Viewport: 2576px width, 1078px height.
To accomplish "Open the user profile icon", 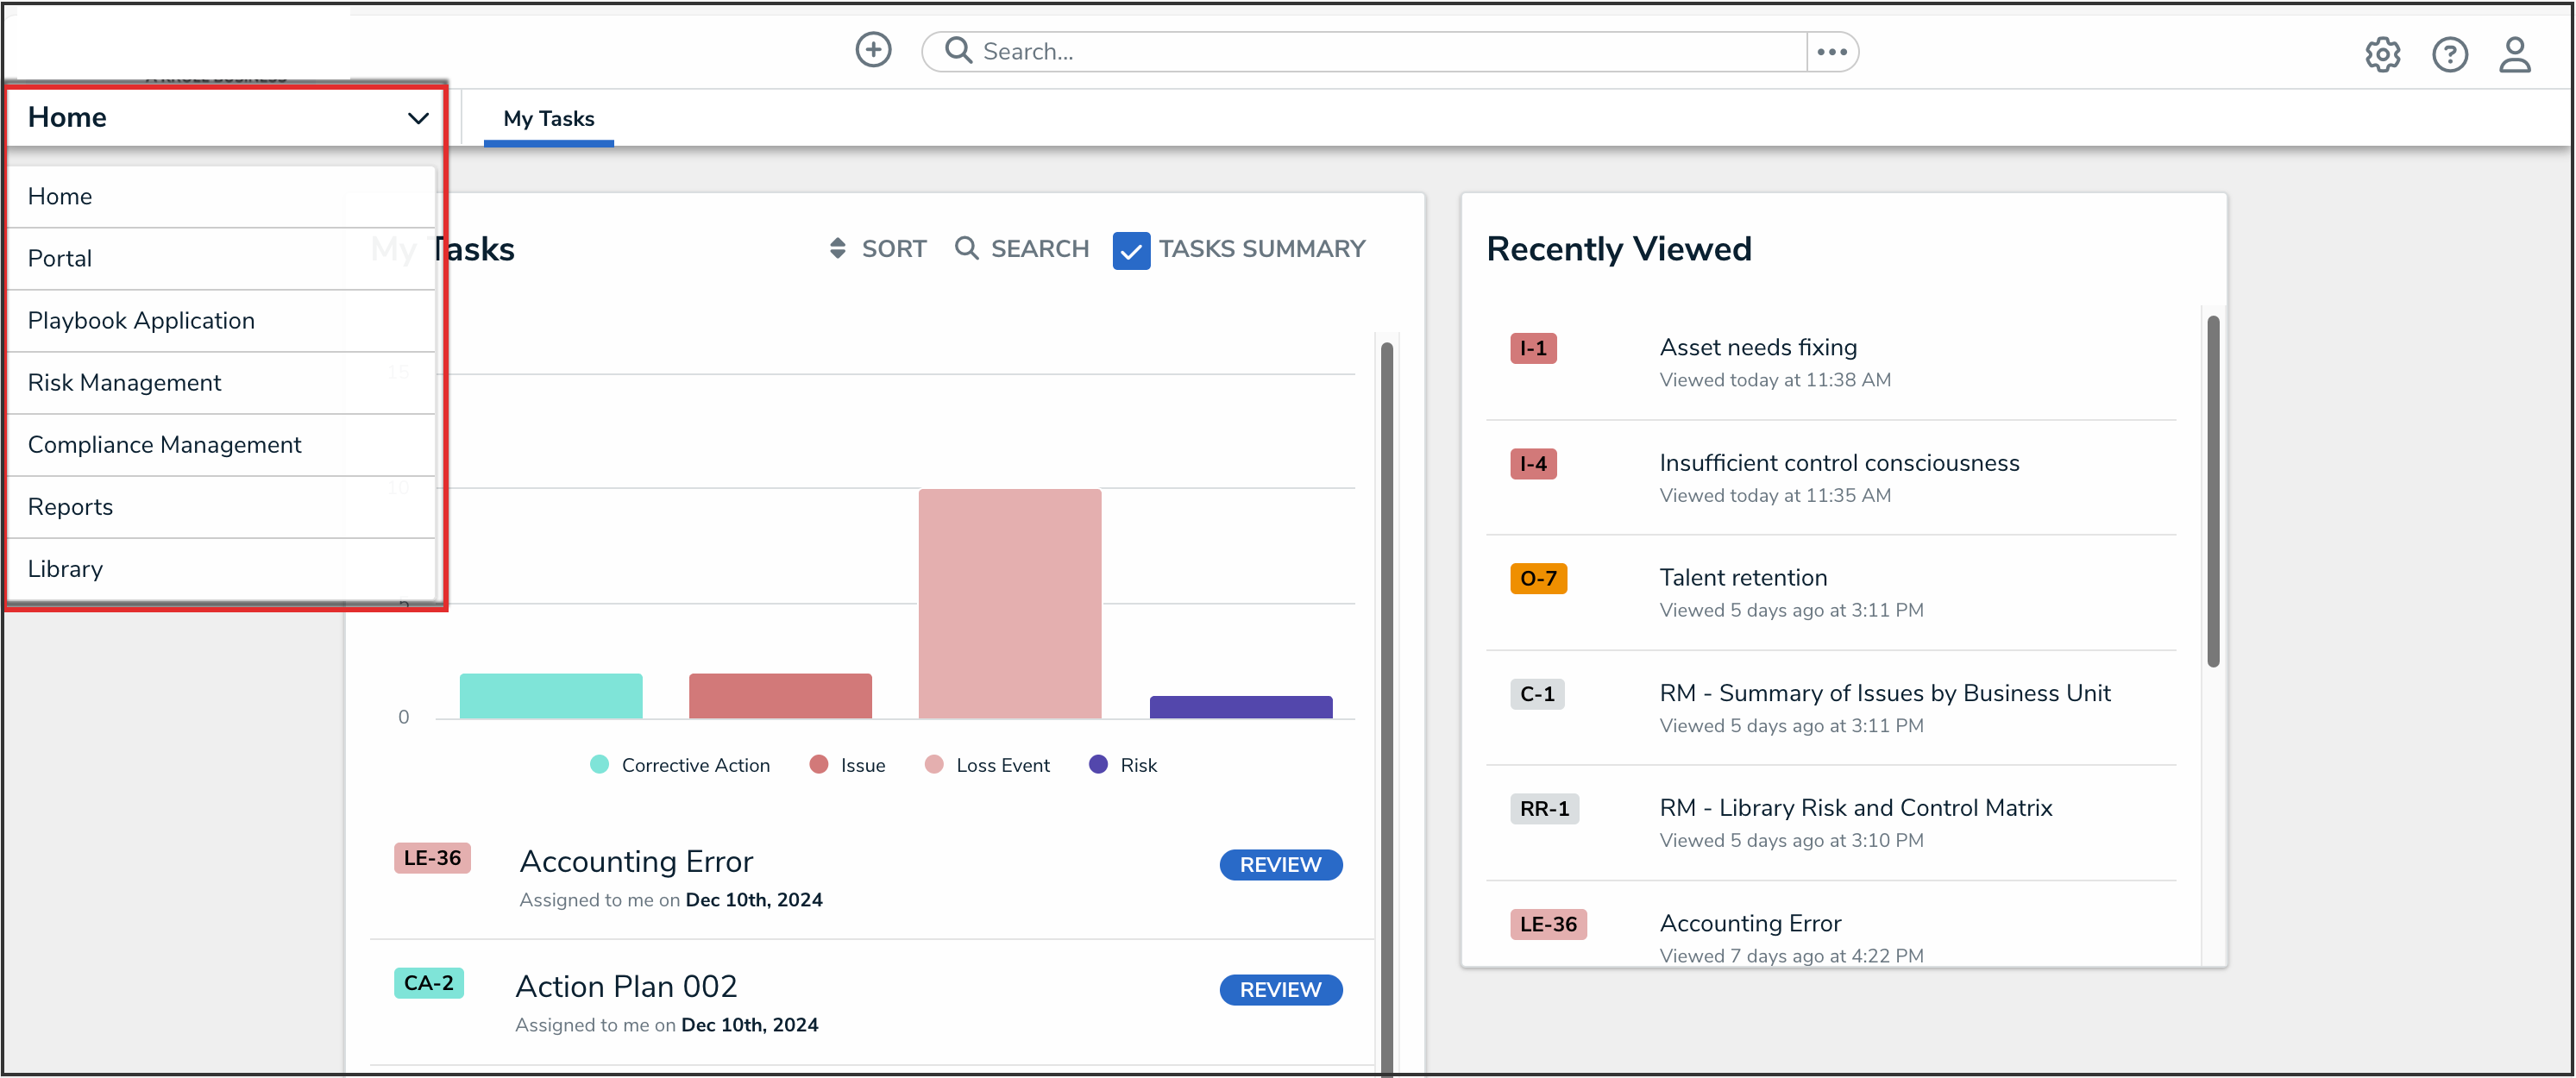I will point(2514,54).
